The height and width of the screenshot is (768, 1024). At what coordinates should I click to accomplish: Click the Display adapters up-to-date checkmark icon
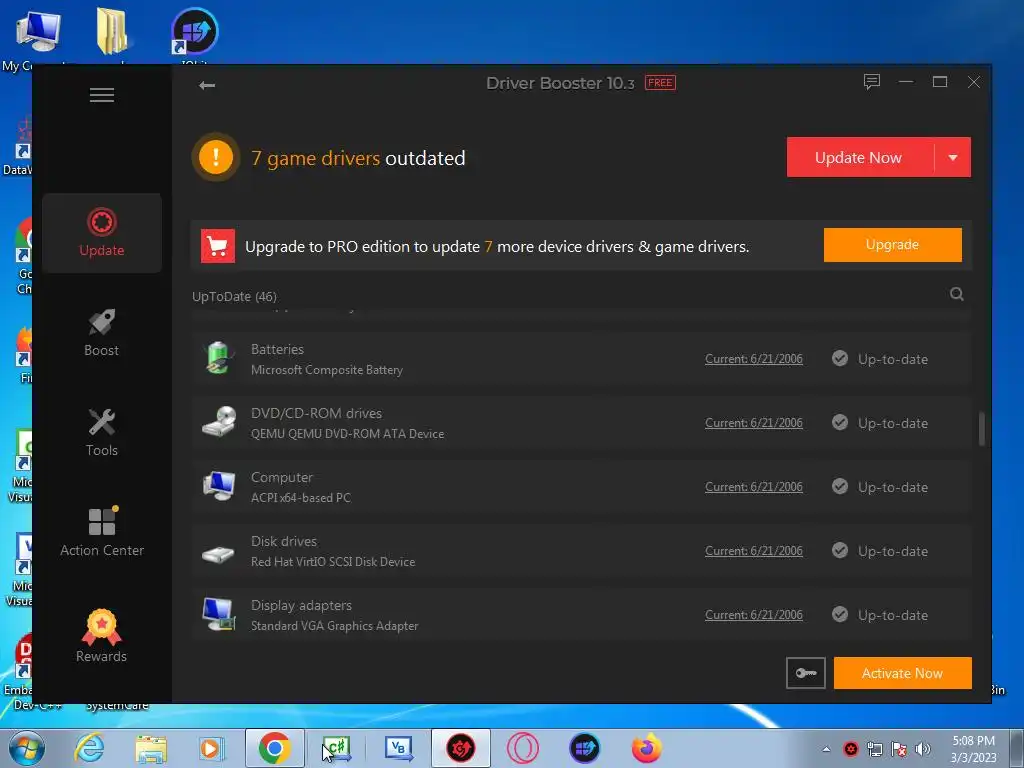[x=840, y=615]
